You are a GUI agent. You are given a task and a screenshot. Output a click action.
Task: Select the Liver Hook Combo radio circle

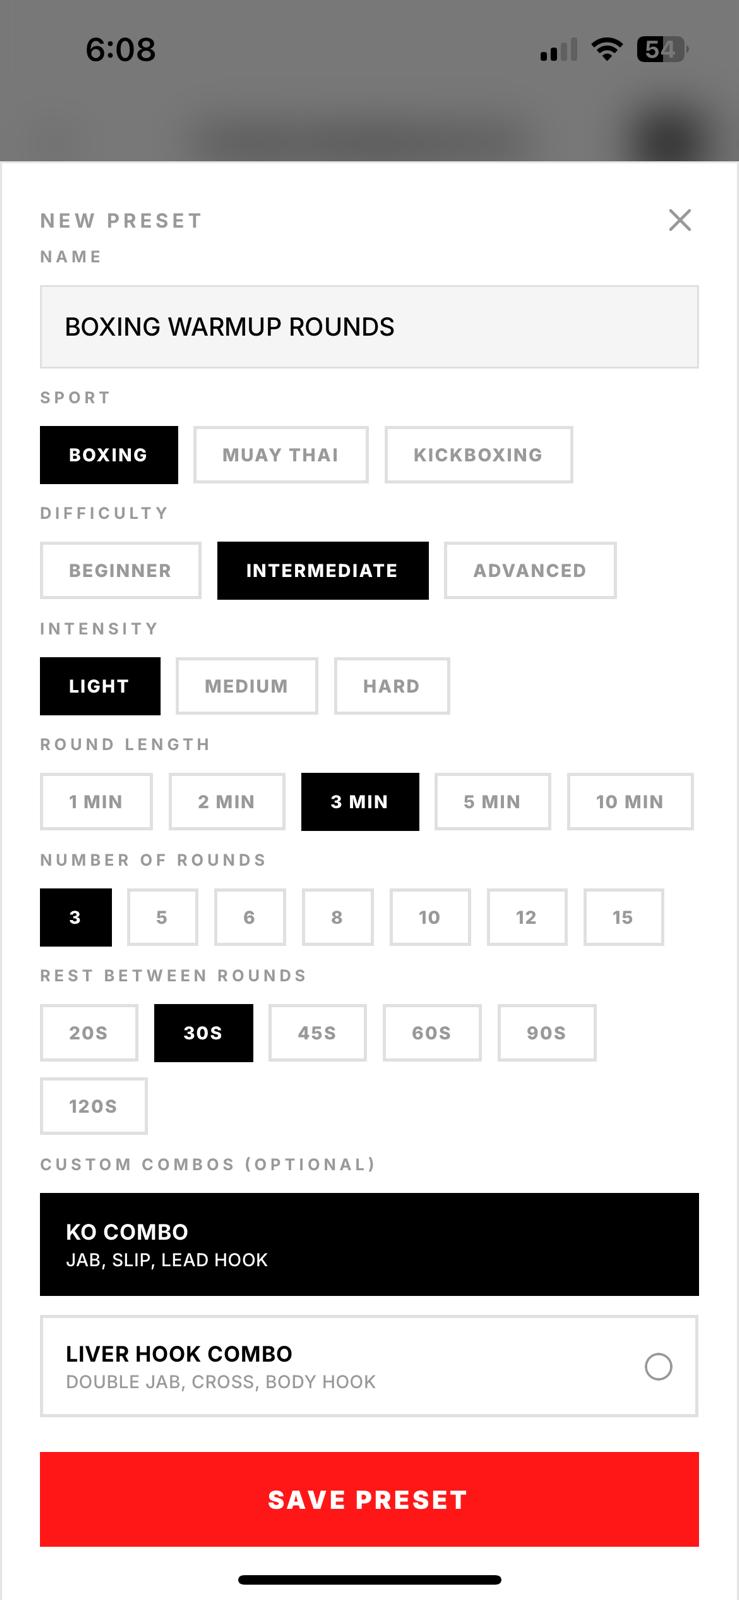(x=658, y=1367)
